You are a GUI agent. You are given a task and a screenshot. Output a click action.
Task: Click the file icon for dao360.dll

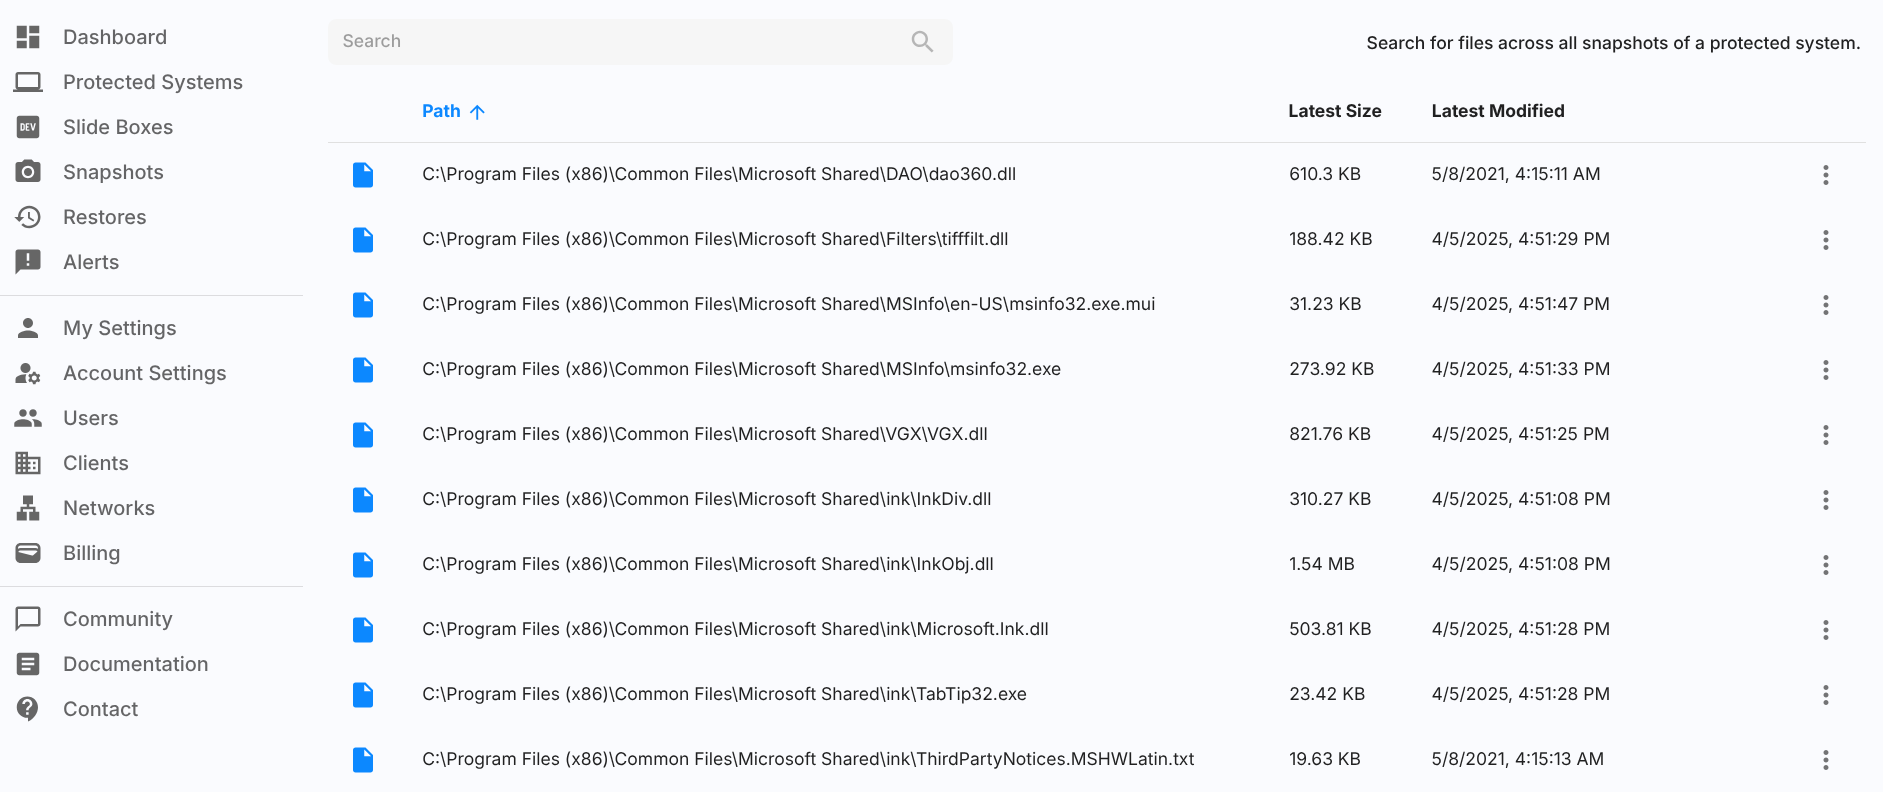click(363, 175)
